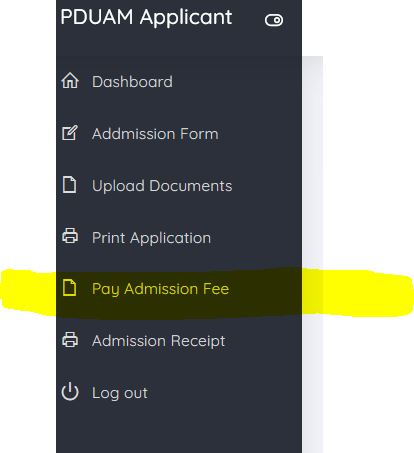The width and height of the screenshot is (414, 453).
Task: Click highlighted row area right of Pay Admission Fee
Action: 265,289
